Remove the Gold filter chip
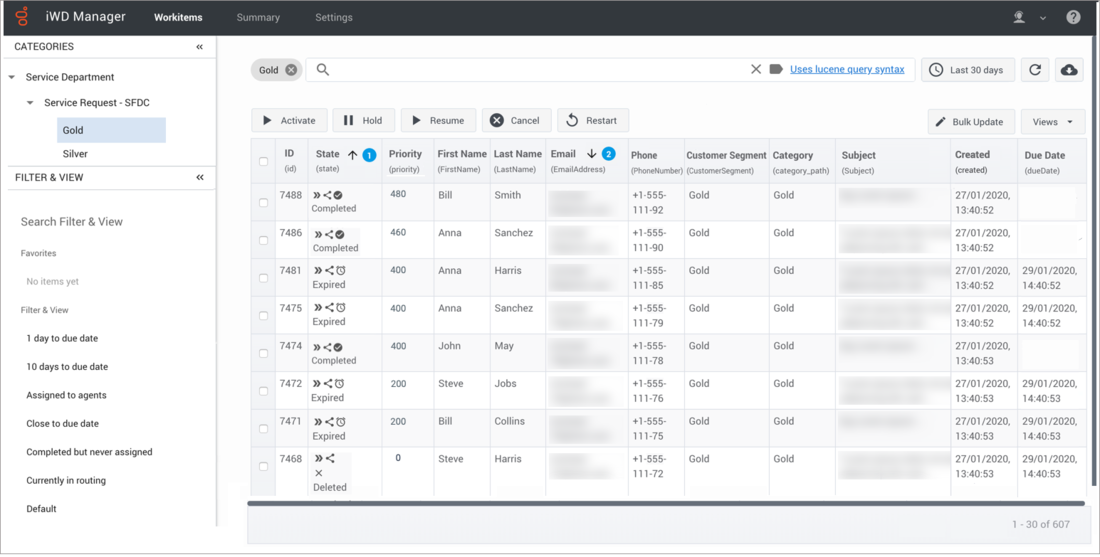Image resolution: width=1100 pixels, height=557 pixels. 291,70
